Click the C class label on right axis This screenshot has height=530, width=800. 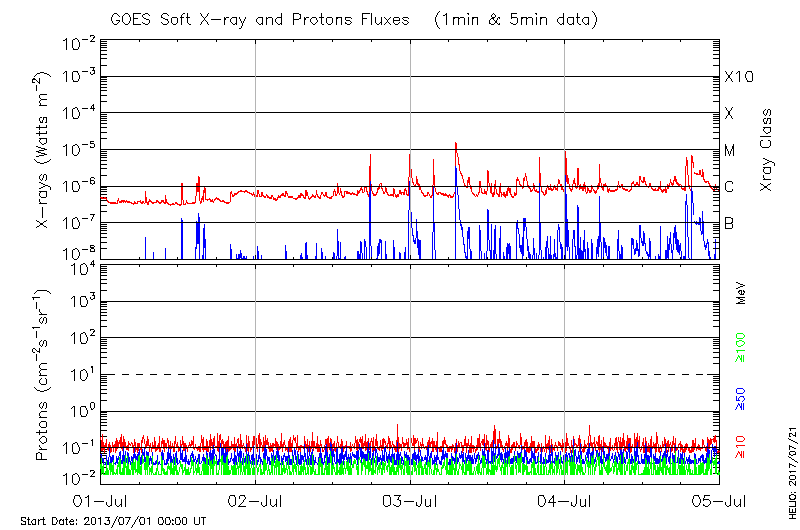pos(729,186)
